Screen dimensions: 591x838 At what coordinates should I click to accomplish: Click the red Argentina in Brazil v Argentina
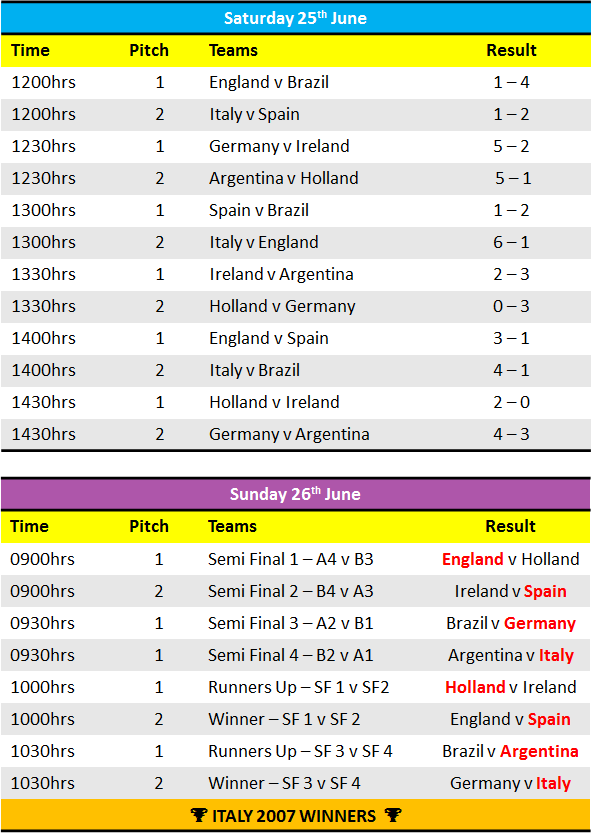pos(539,751)
